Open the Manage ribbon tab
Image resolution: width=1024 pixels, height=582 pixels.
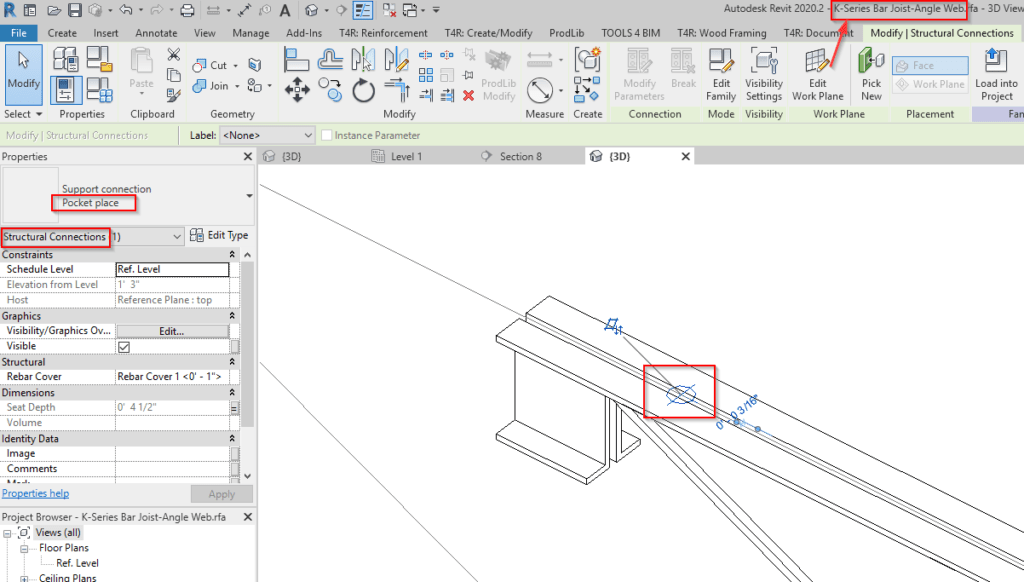click(x=251, y=33)
